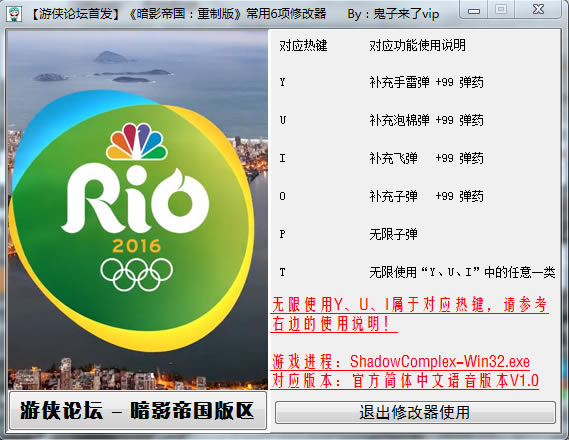This screenshot has height=440, width=569.
Task: Click 对应版本 V1.0 red text
Action: click(x=405, y=381)
